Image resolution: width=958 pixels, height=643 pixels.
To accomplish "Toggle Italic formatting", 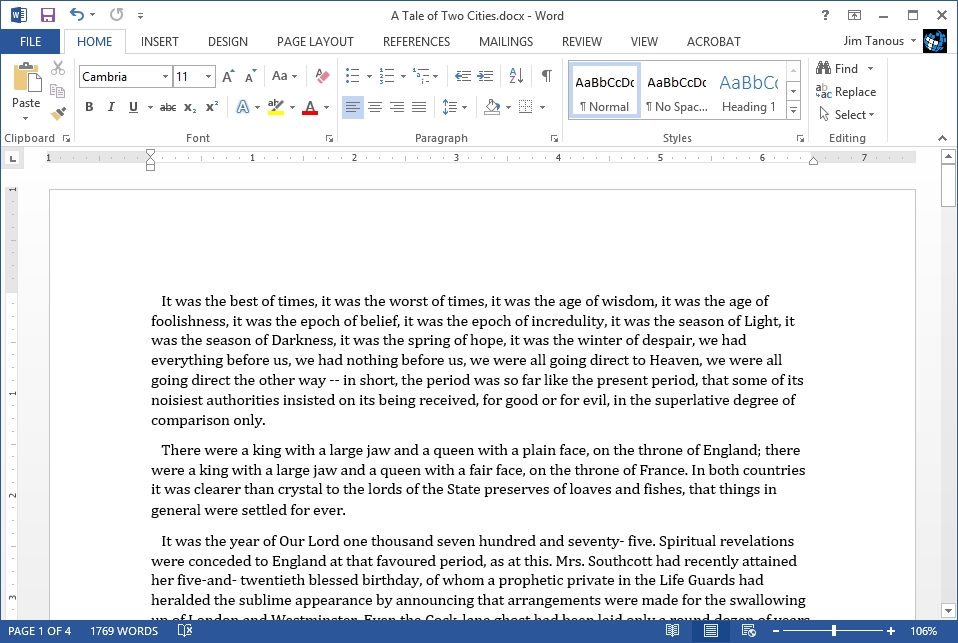I will click(x=111, y=107).
